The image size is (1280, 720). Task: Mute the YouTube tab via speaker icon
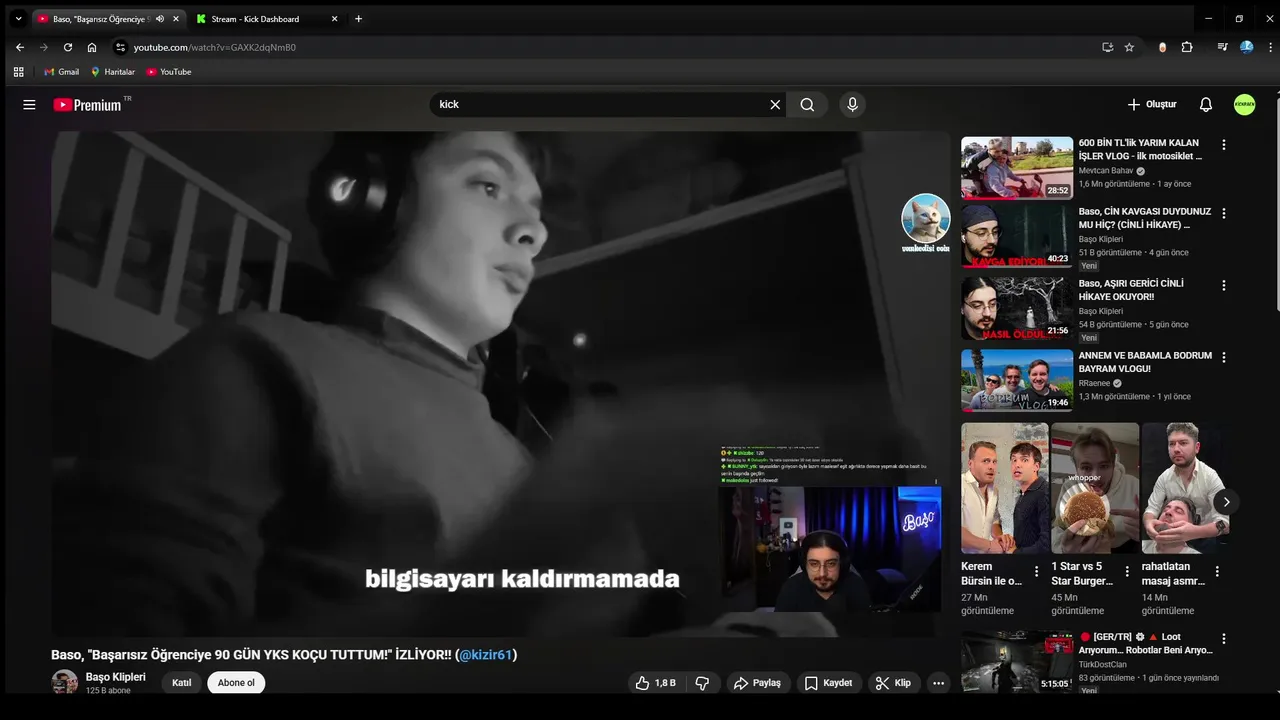(160, 19)
